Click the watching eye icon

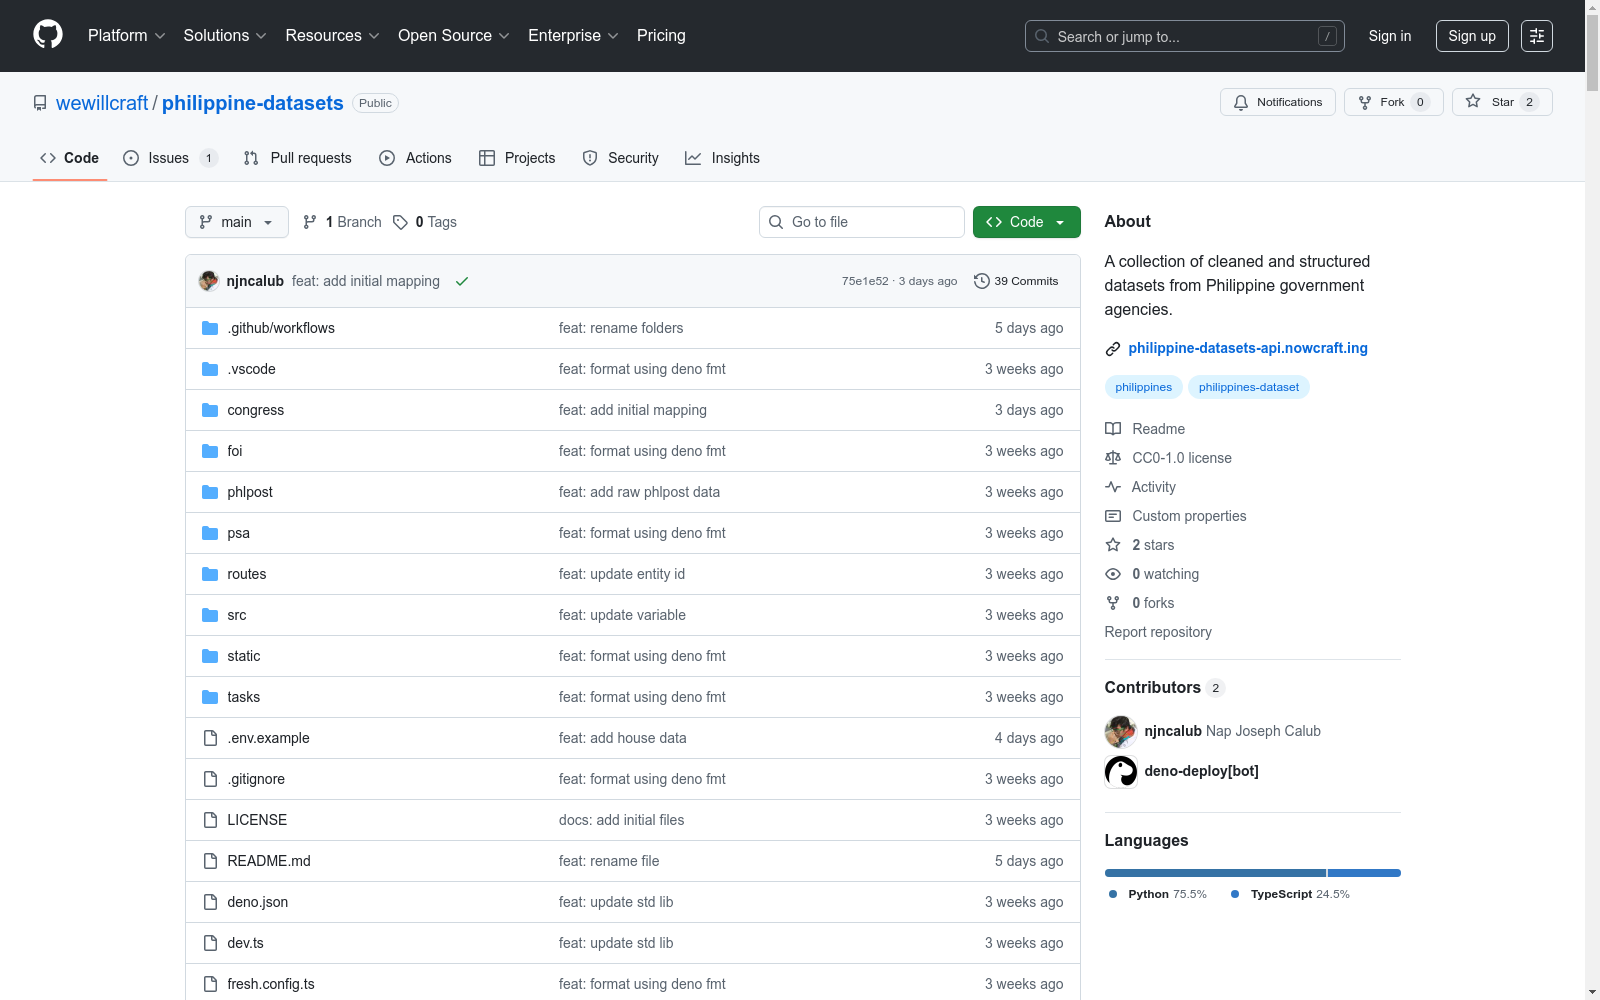point(1113,574)
